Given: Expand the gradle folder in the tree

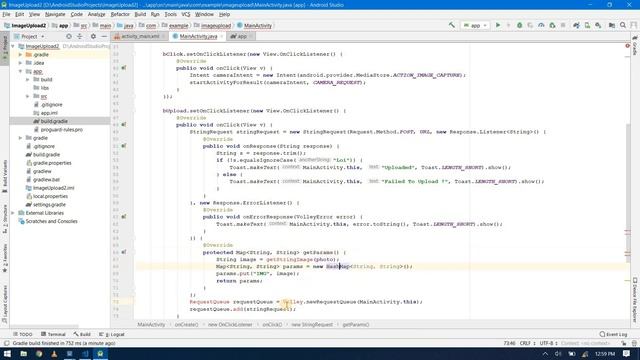Looking at the screenshot, I should [x=20, y=138].
